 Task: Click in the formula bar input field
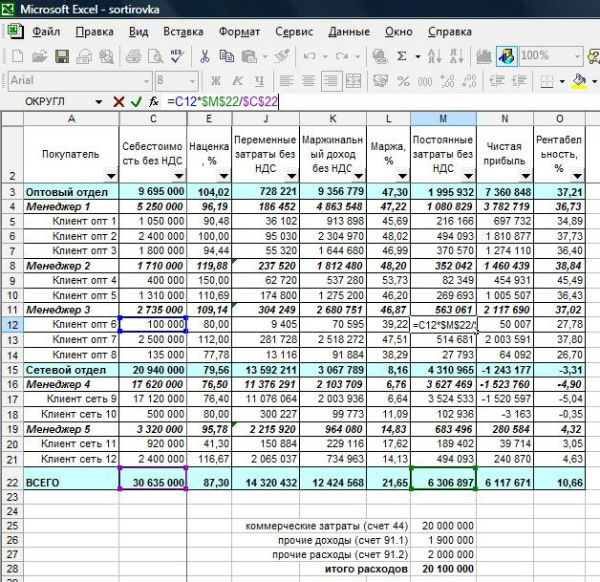point(400,101)
